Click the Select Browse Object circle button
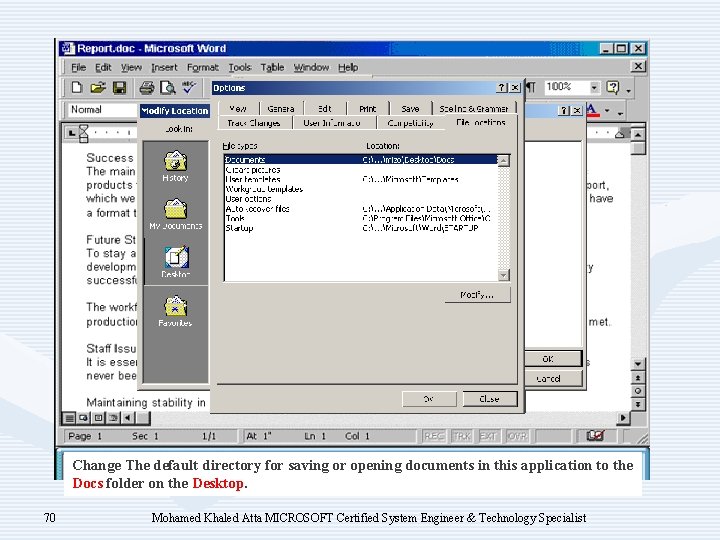 click(638, 391)
